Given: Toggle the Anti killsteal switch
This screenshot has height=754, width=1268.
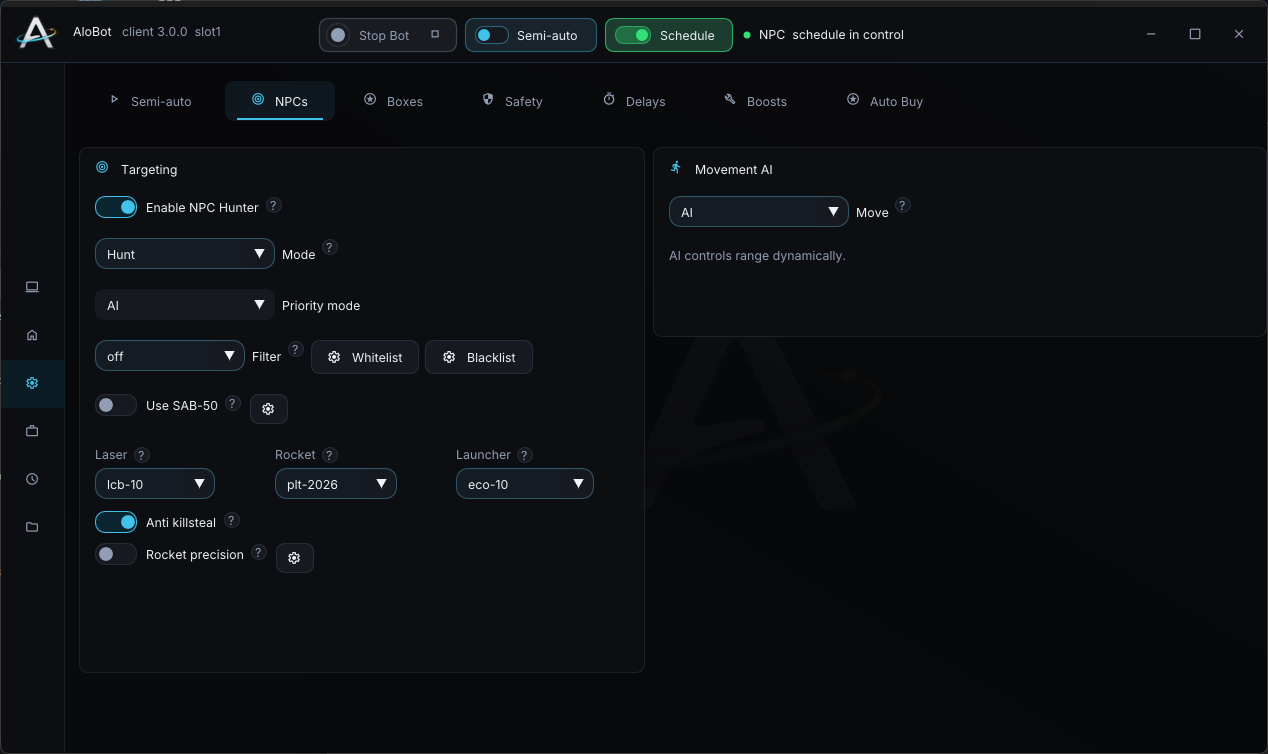Looking at the screenshot, I should click(116, 522).
